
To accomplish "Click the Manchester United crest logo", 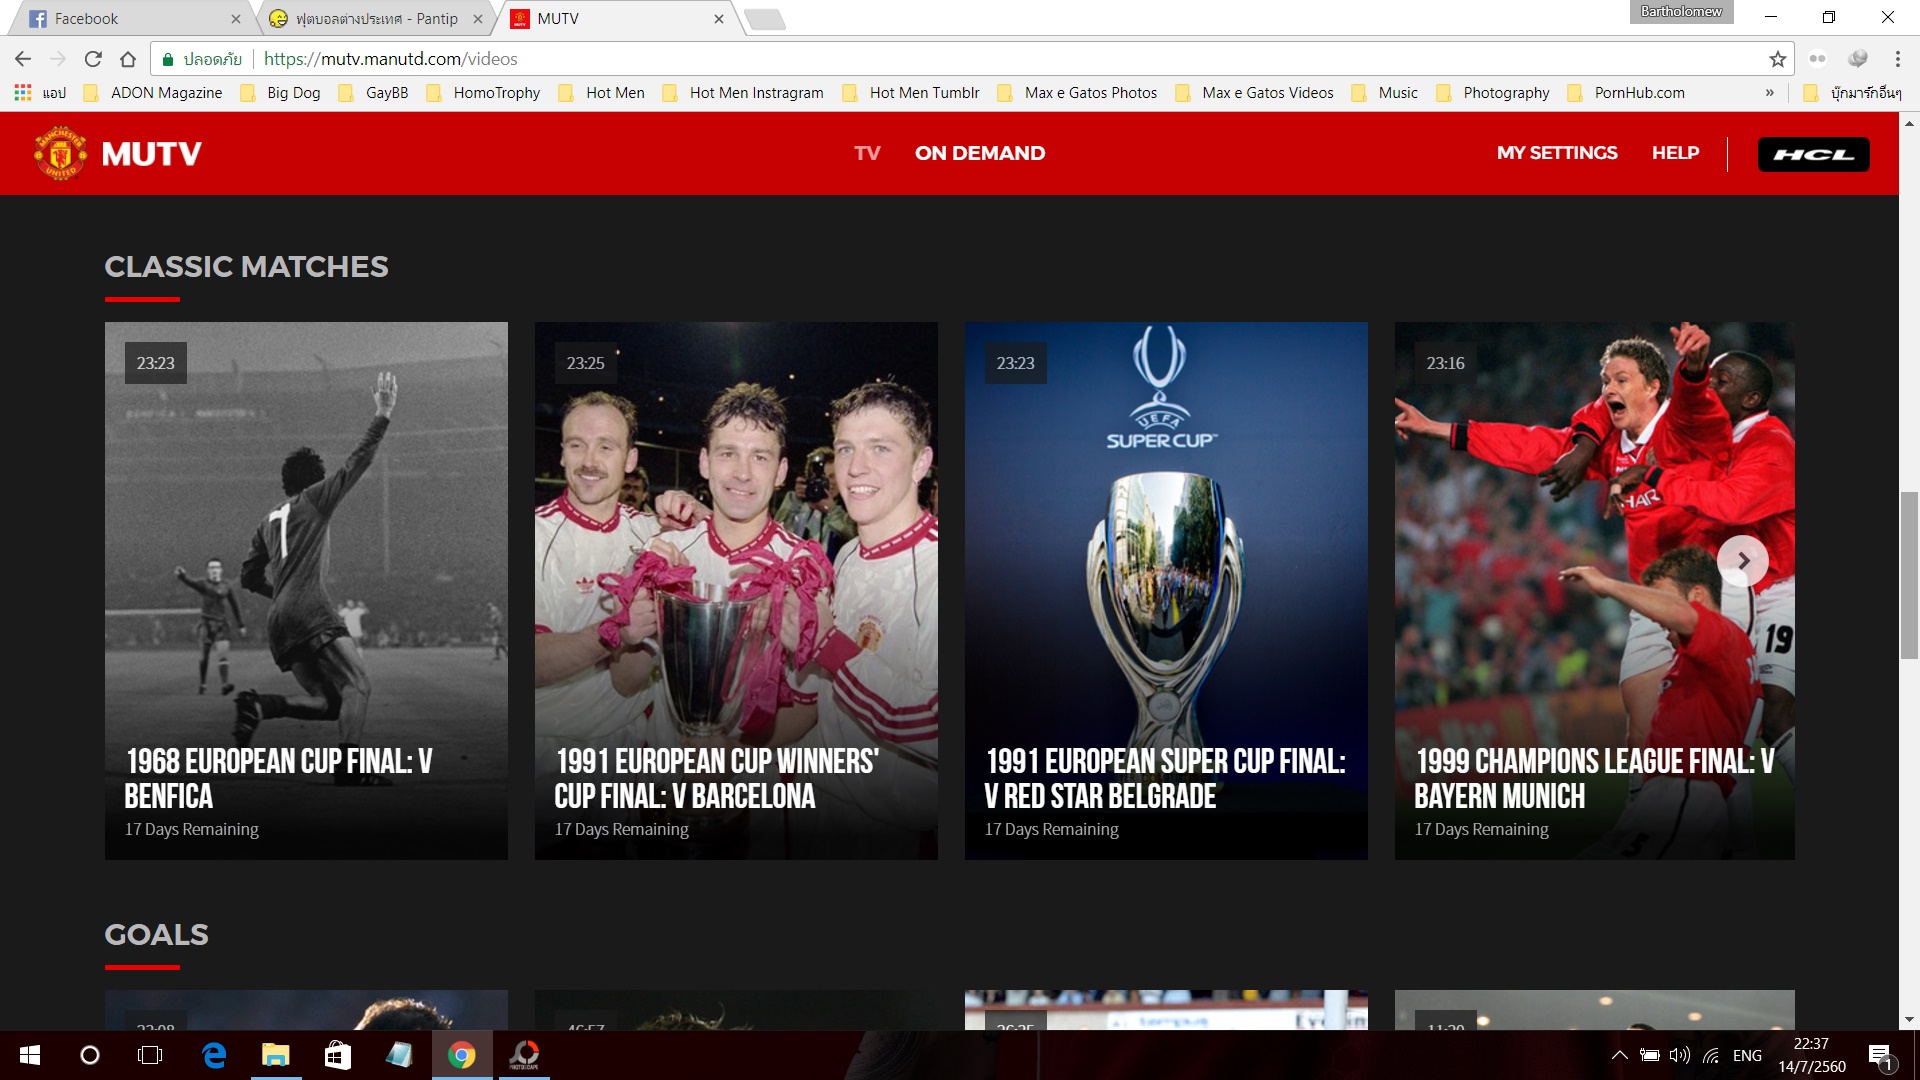I will pyautogui.click(x=60, y=153).
